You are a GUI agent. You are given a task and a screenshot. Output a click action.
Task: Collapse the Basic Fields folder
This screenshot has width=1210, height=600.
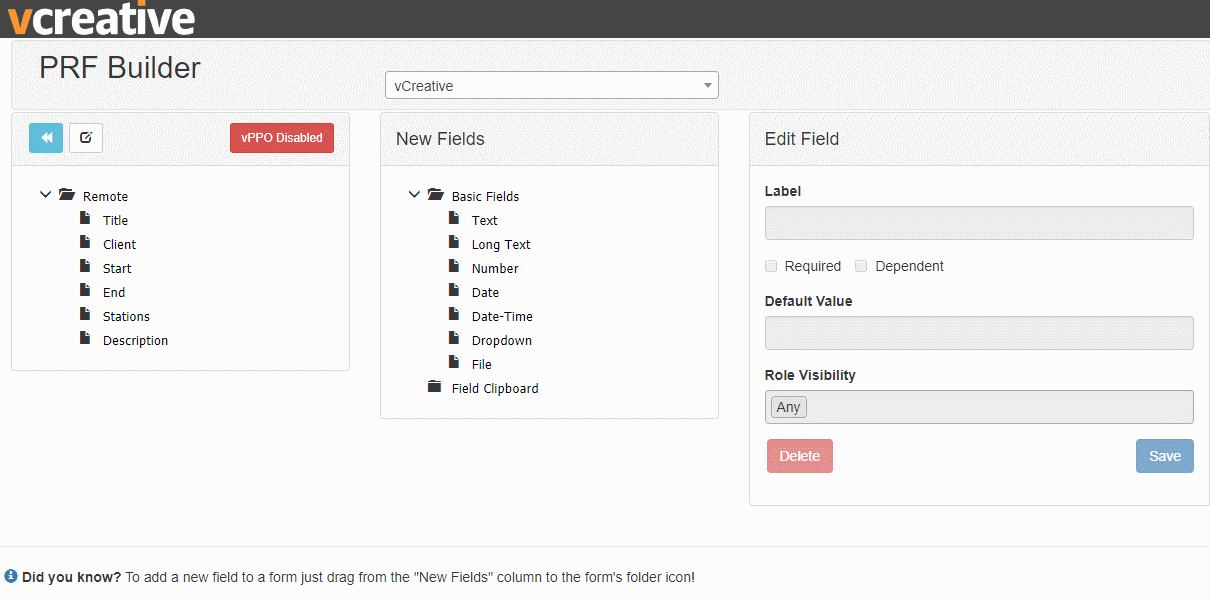point(414,195)
